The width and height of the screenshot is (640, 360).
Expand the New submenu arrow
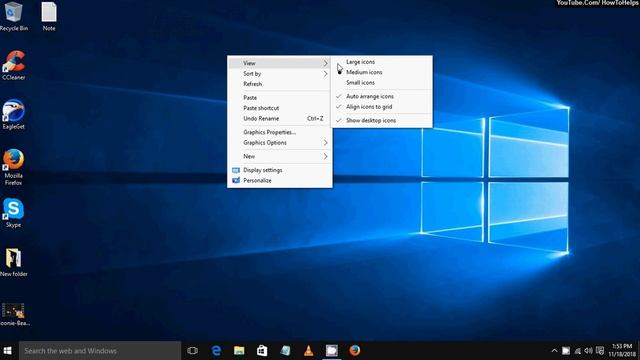click(326, 156)
